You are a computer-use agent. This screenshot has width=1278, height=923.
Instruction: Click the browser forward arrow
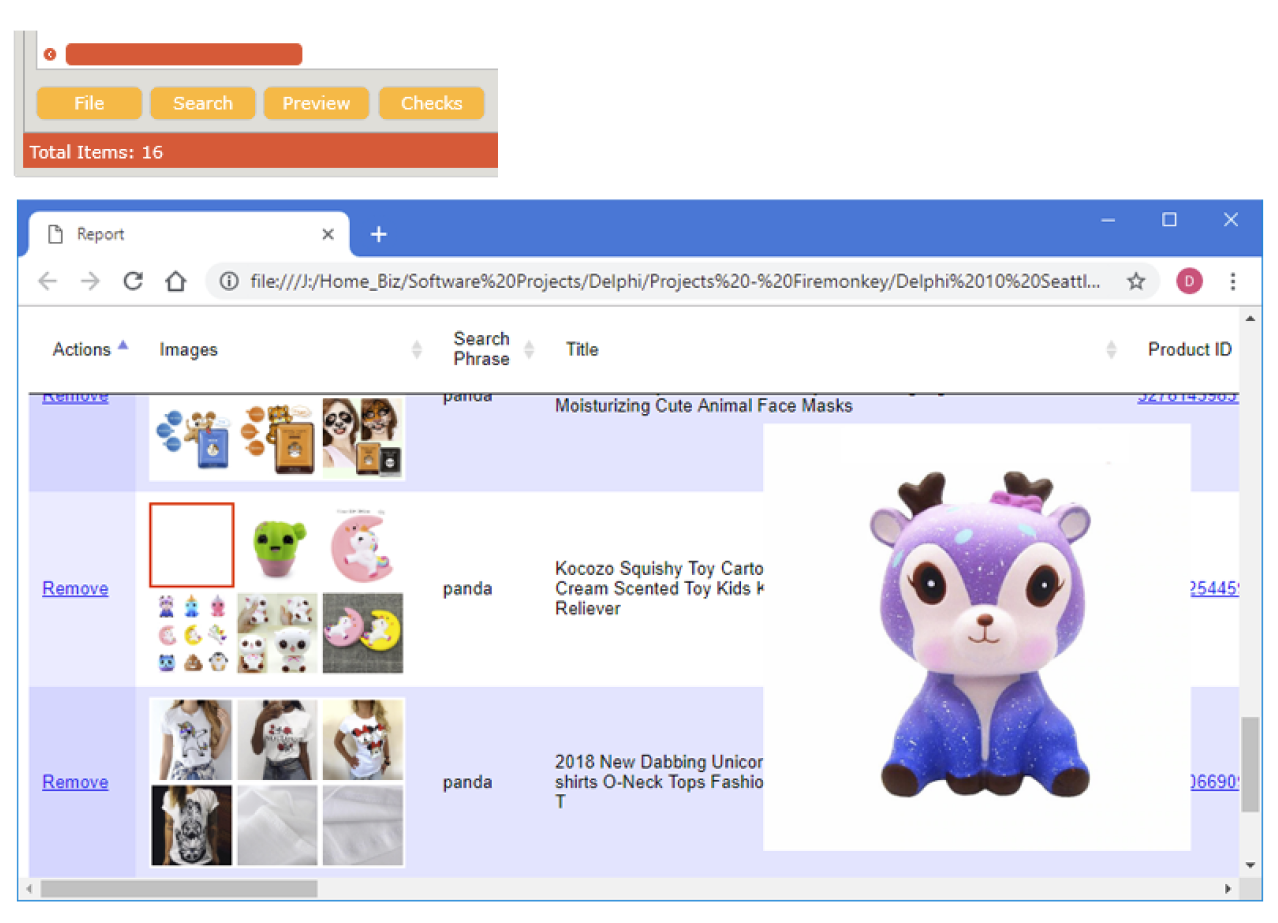[90, 281]
